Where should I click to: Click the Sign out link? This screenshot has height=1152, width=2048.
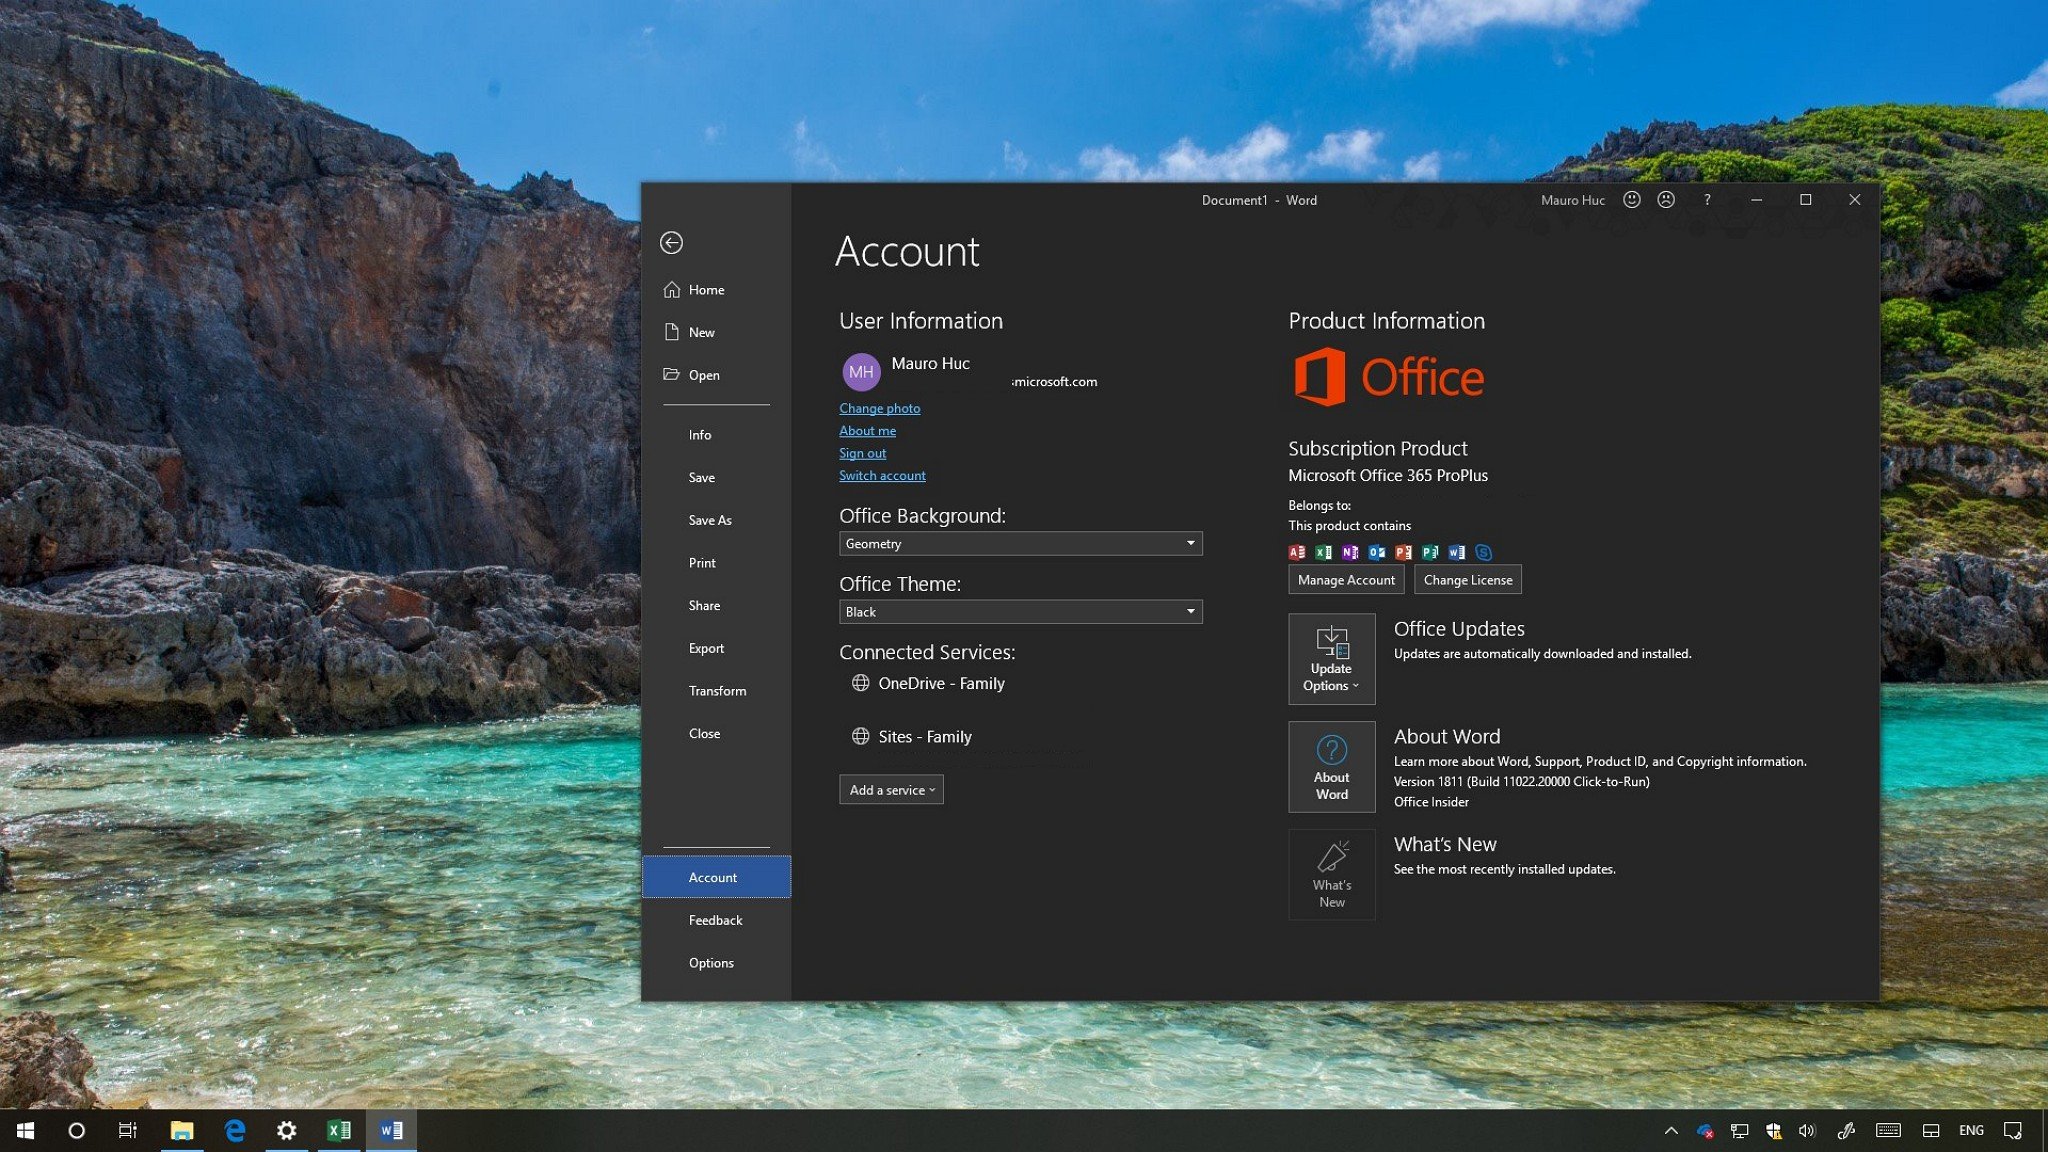point(862,452)
